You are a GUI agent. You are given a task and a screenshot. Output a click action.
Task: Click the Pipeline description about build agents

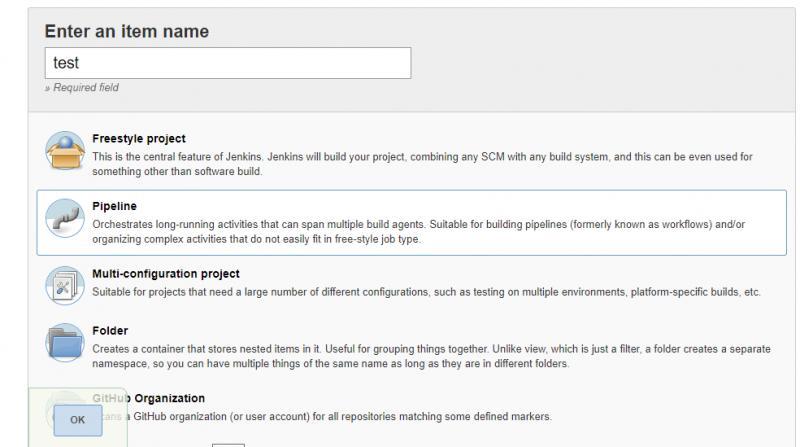coord(418,231)
